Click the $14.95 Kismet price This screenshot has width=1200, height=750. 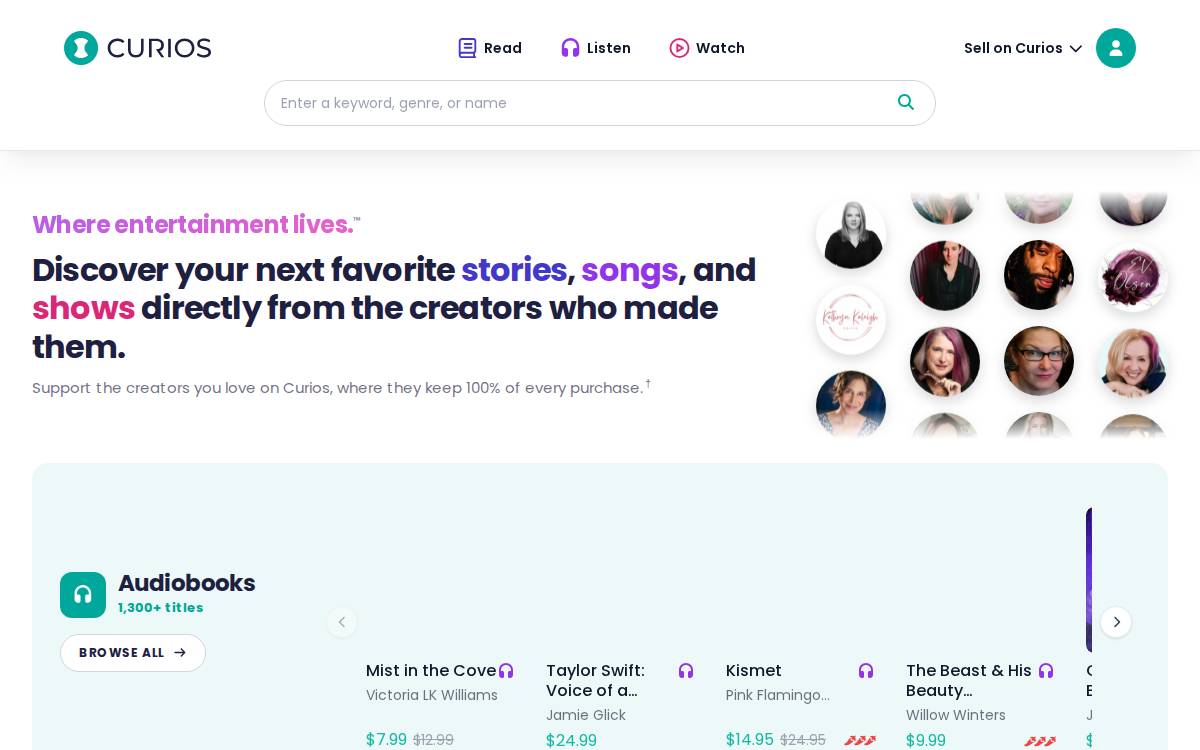click(x=750, y=740)
